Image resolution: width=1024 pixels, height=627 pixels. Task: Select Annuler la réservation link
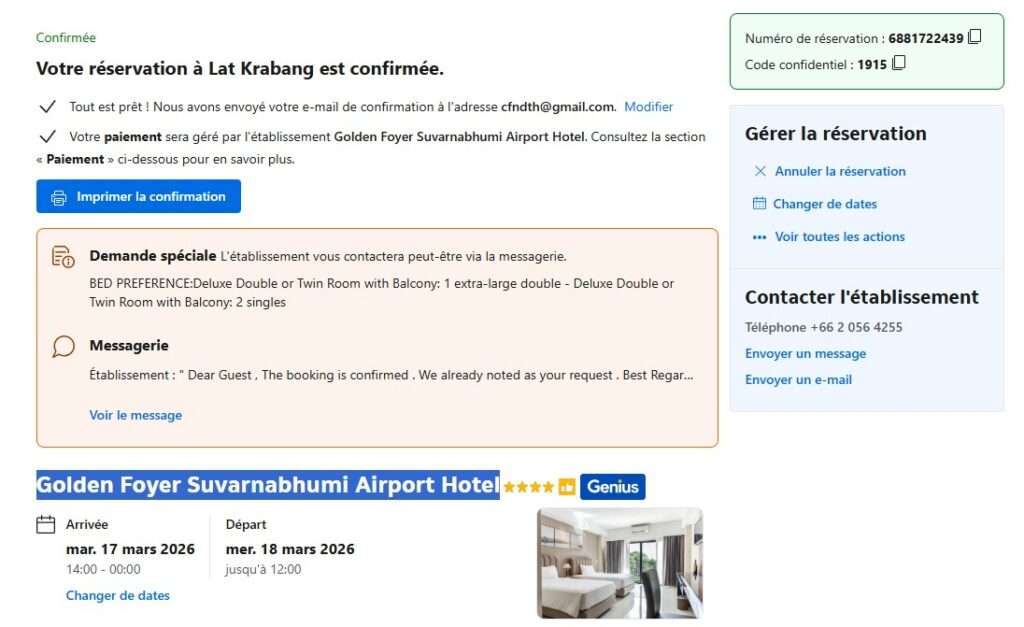[840, 171]
